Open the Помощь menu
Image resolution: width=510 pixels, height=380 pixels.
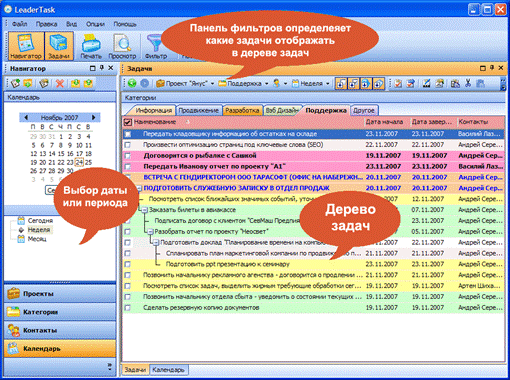pos(125,24)
